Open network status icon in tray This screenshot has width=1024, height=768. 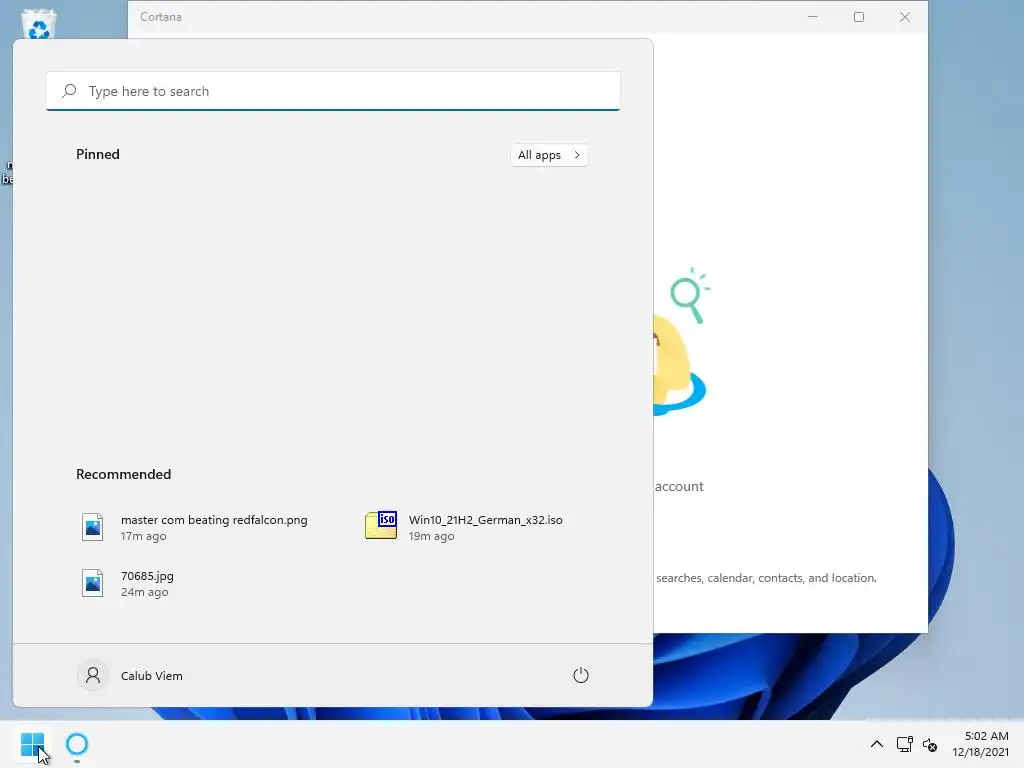coord(904,744)
